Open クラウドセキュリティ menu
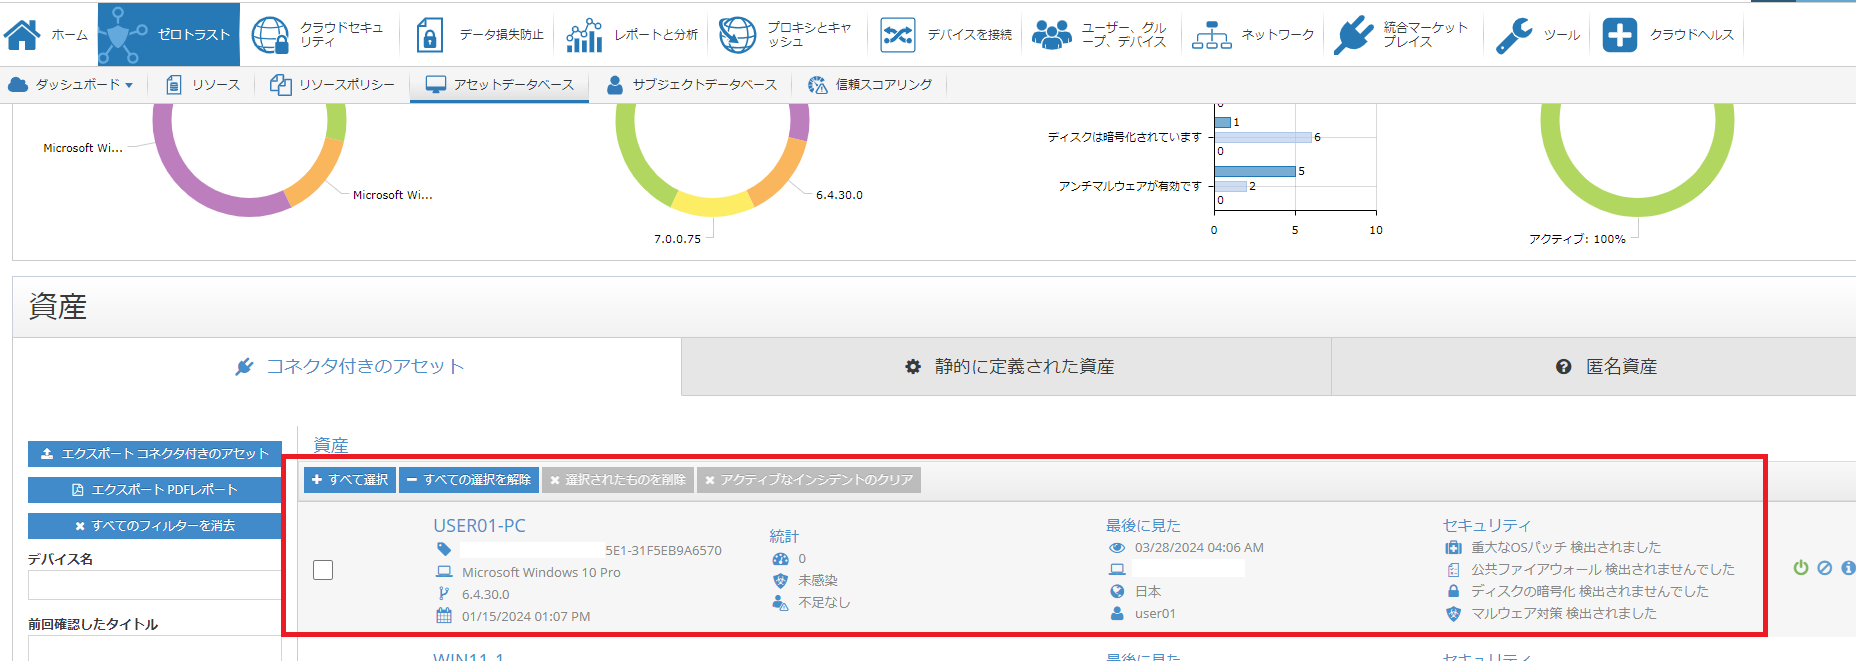The width and height of the screenshot is (1856, 661). [x=318, y=34]
